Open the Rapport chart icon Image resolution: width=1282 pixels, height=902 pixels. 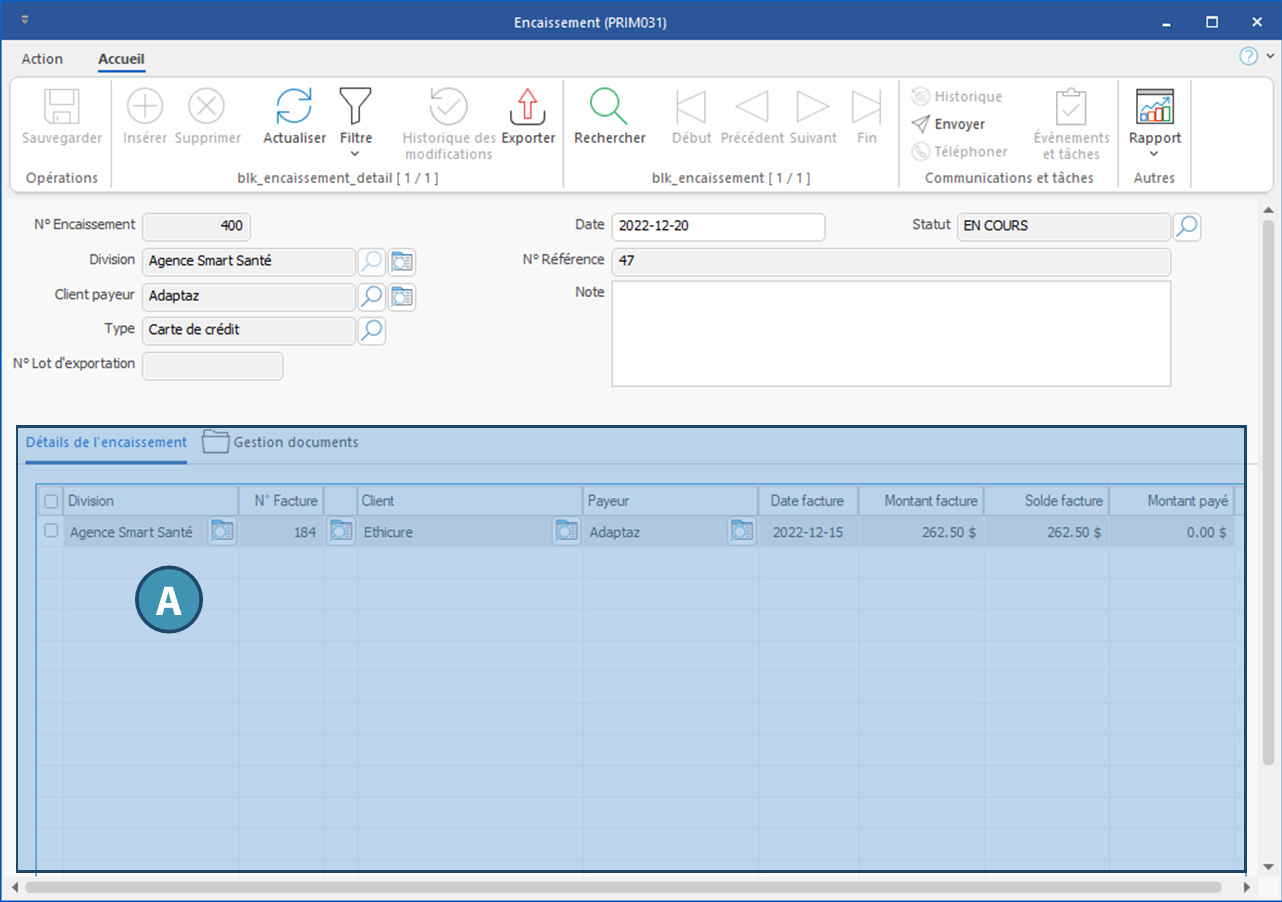[1155, 106]
